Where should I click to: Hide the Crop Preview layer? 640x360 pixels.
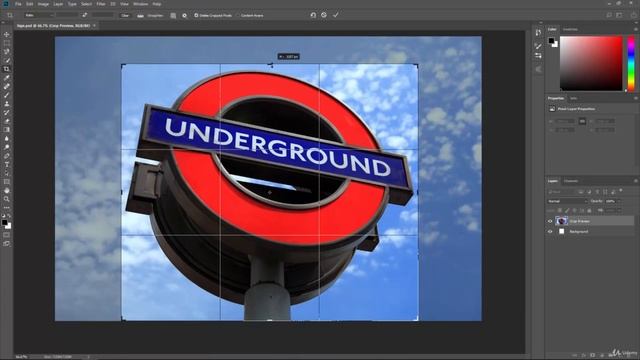point(550,221)
